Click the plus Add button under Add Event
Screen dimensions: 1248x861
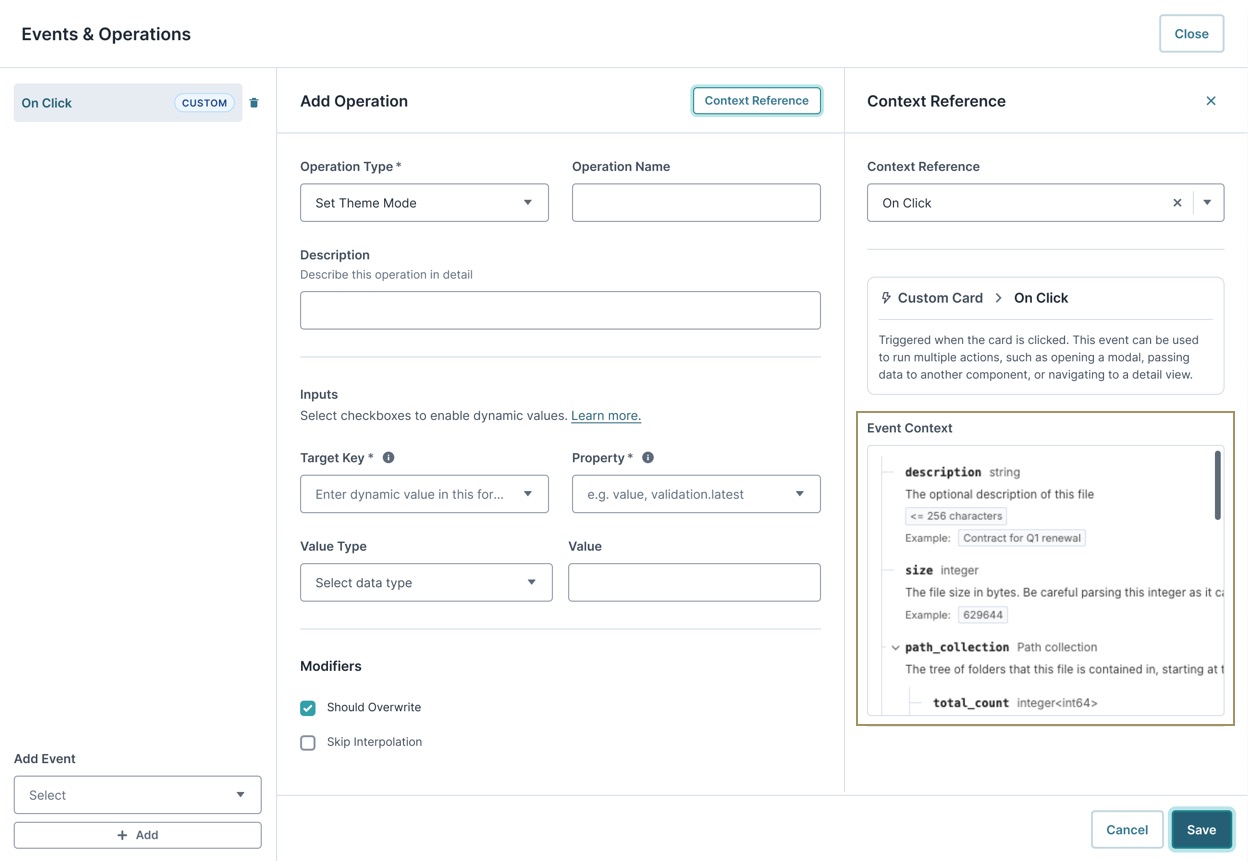138,835
